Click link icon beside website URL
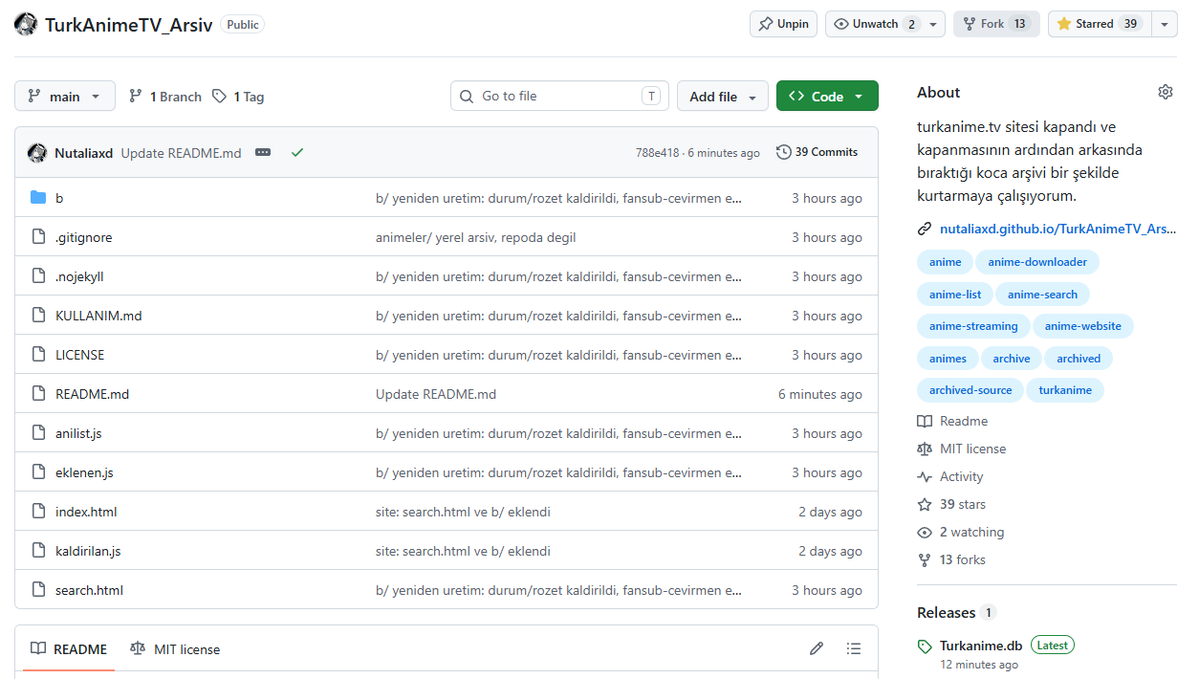 tap(924, 229)
